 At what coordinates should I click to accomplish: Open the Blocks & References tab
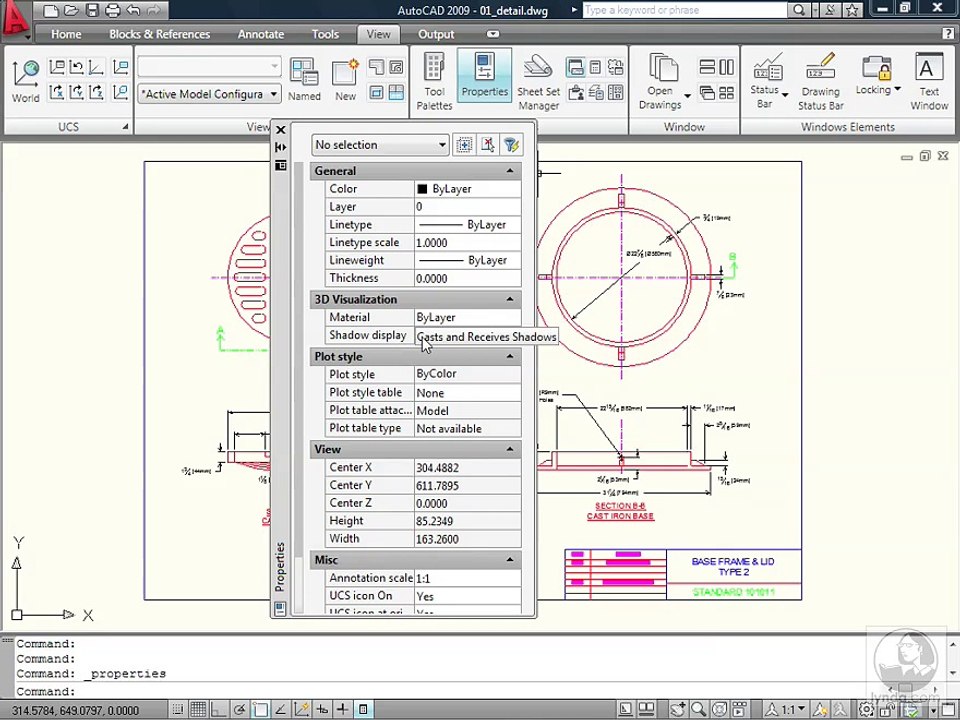(x=159, y=34)
